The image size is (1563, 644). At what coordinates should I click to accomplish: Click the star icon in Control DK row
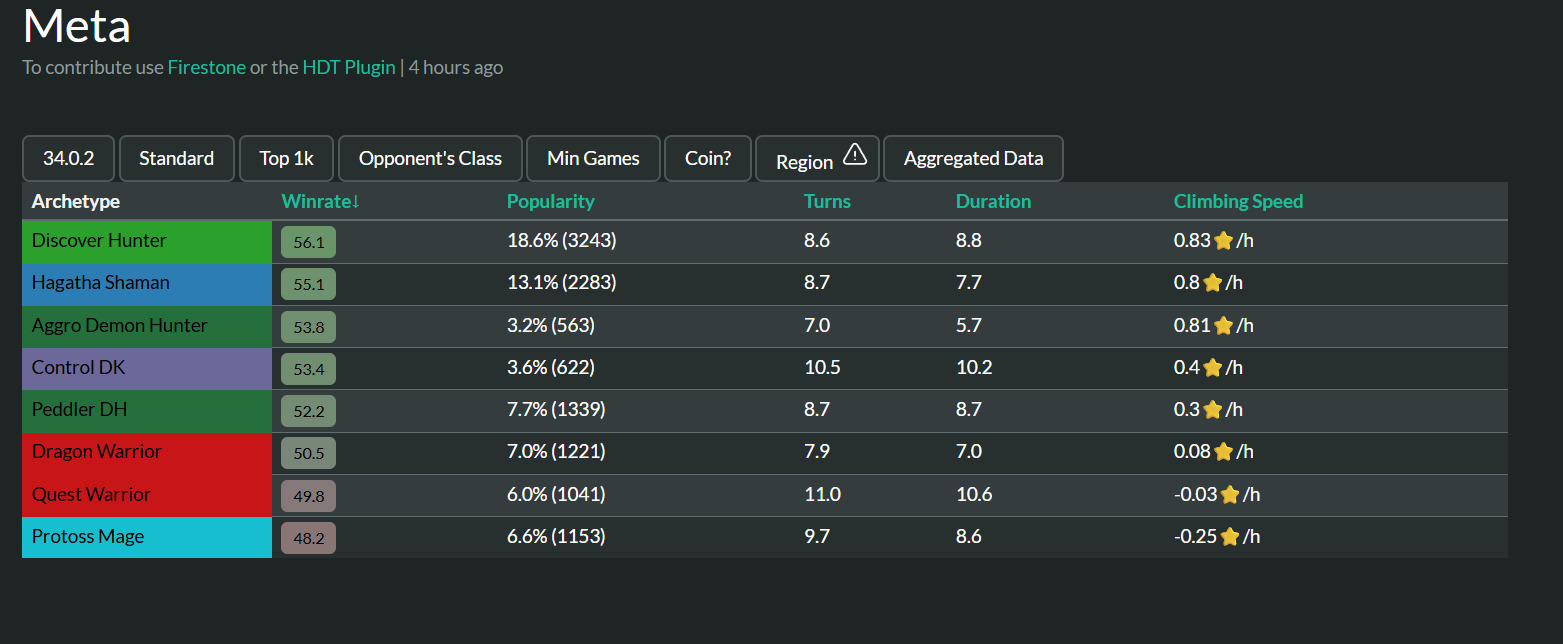point(1213,368)
